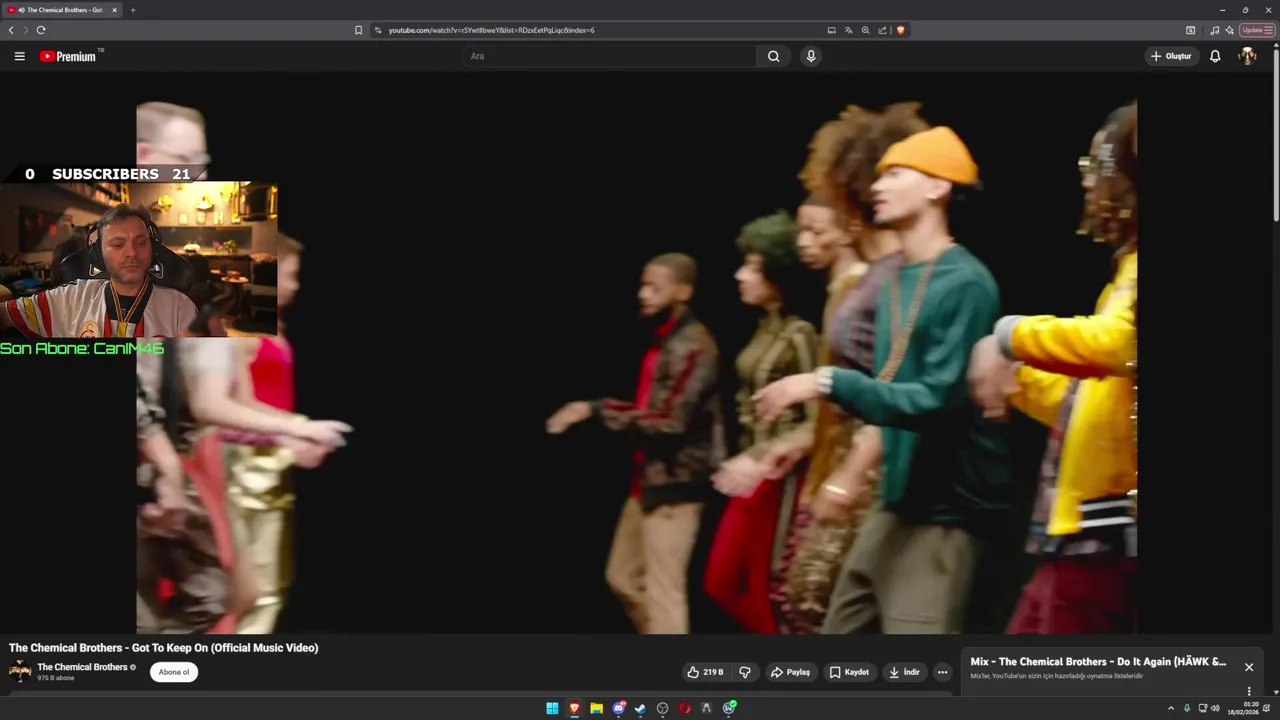Share this page from address bar
This screenshot has width=1280, height=720.
882,30
